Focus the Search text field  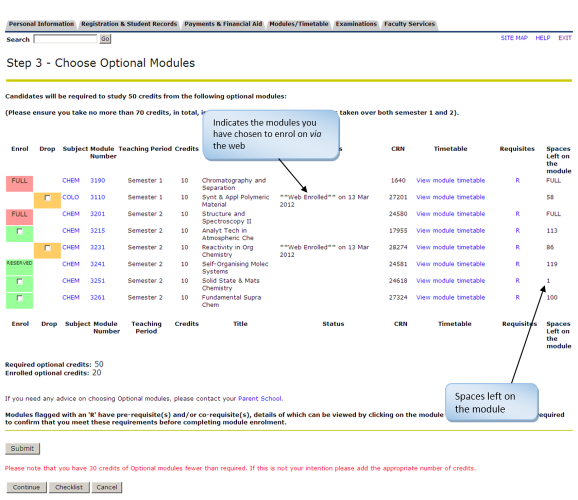coord(65,39)
